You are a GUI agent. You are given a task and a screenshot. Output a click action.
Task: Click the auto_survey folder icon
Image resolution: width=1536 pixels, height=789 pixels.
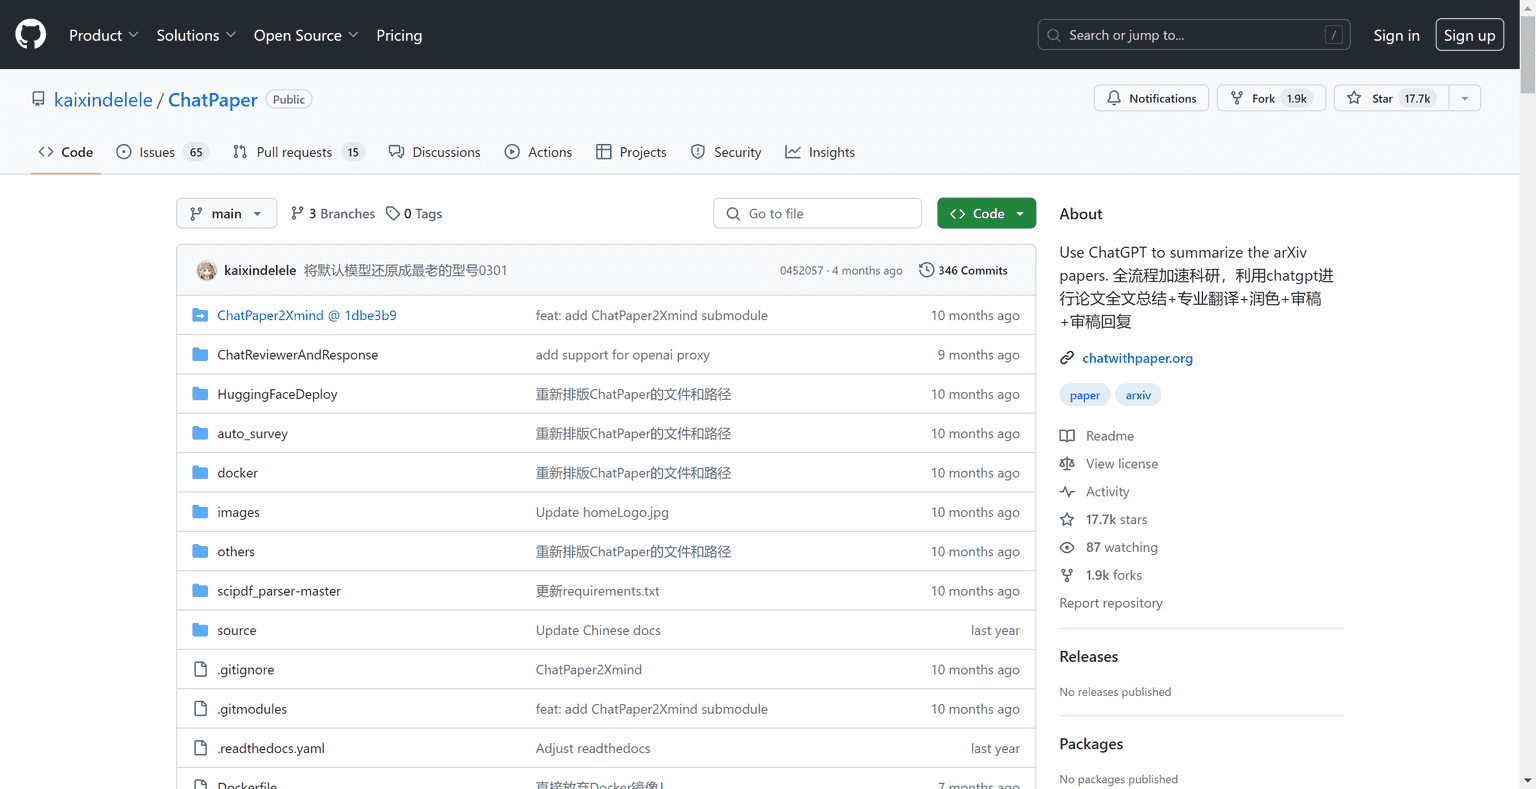pyautogui.click(x=200, y=433)
